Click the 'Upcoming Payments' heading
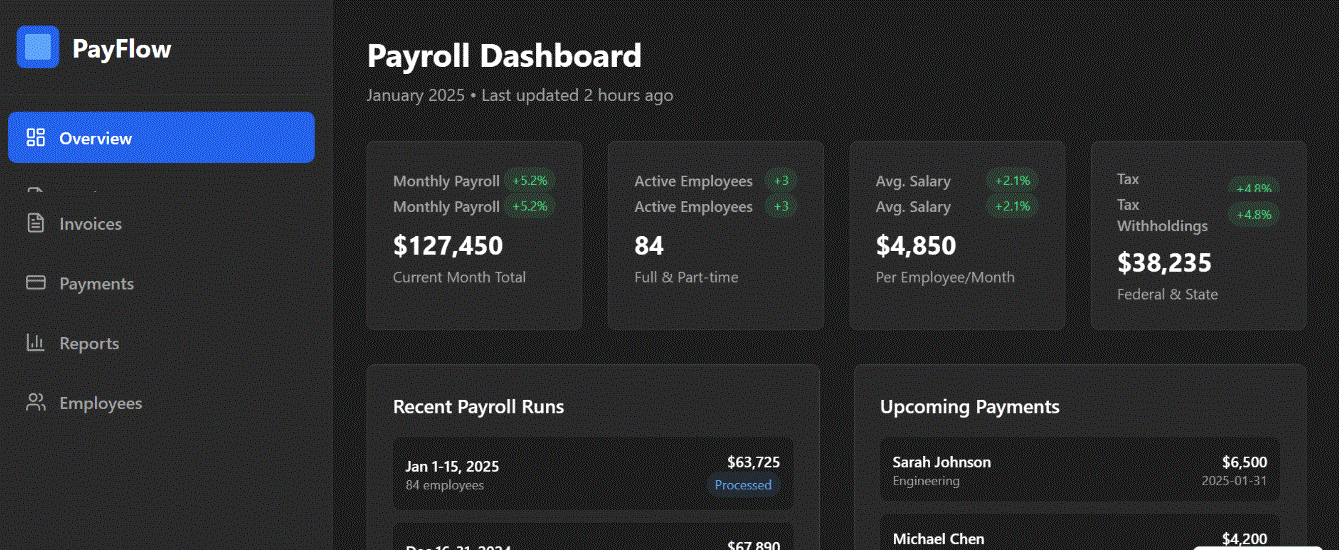Screen dimensions: 1339x550 click(x=969, y=407)
